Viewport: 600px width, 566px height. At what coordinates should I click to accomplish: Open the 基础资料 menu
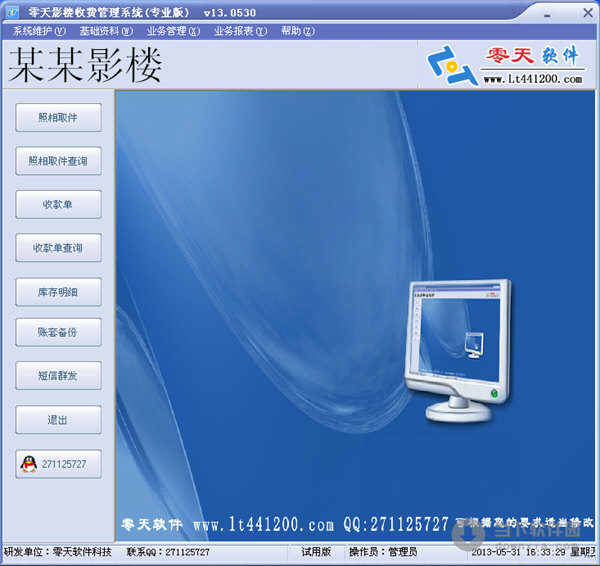[106, 31]
